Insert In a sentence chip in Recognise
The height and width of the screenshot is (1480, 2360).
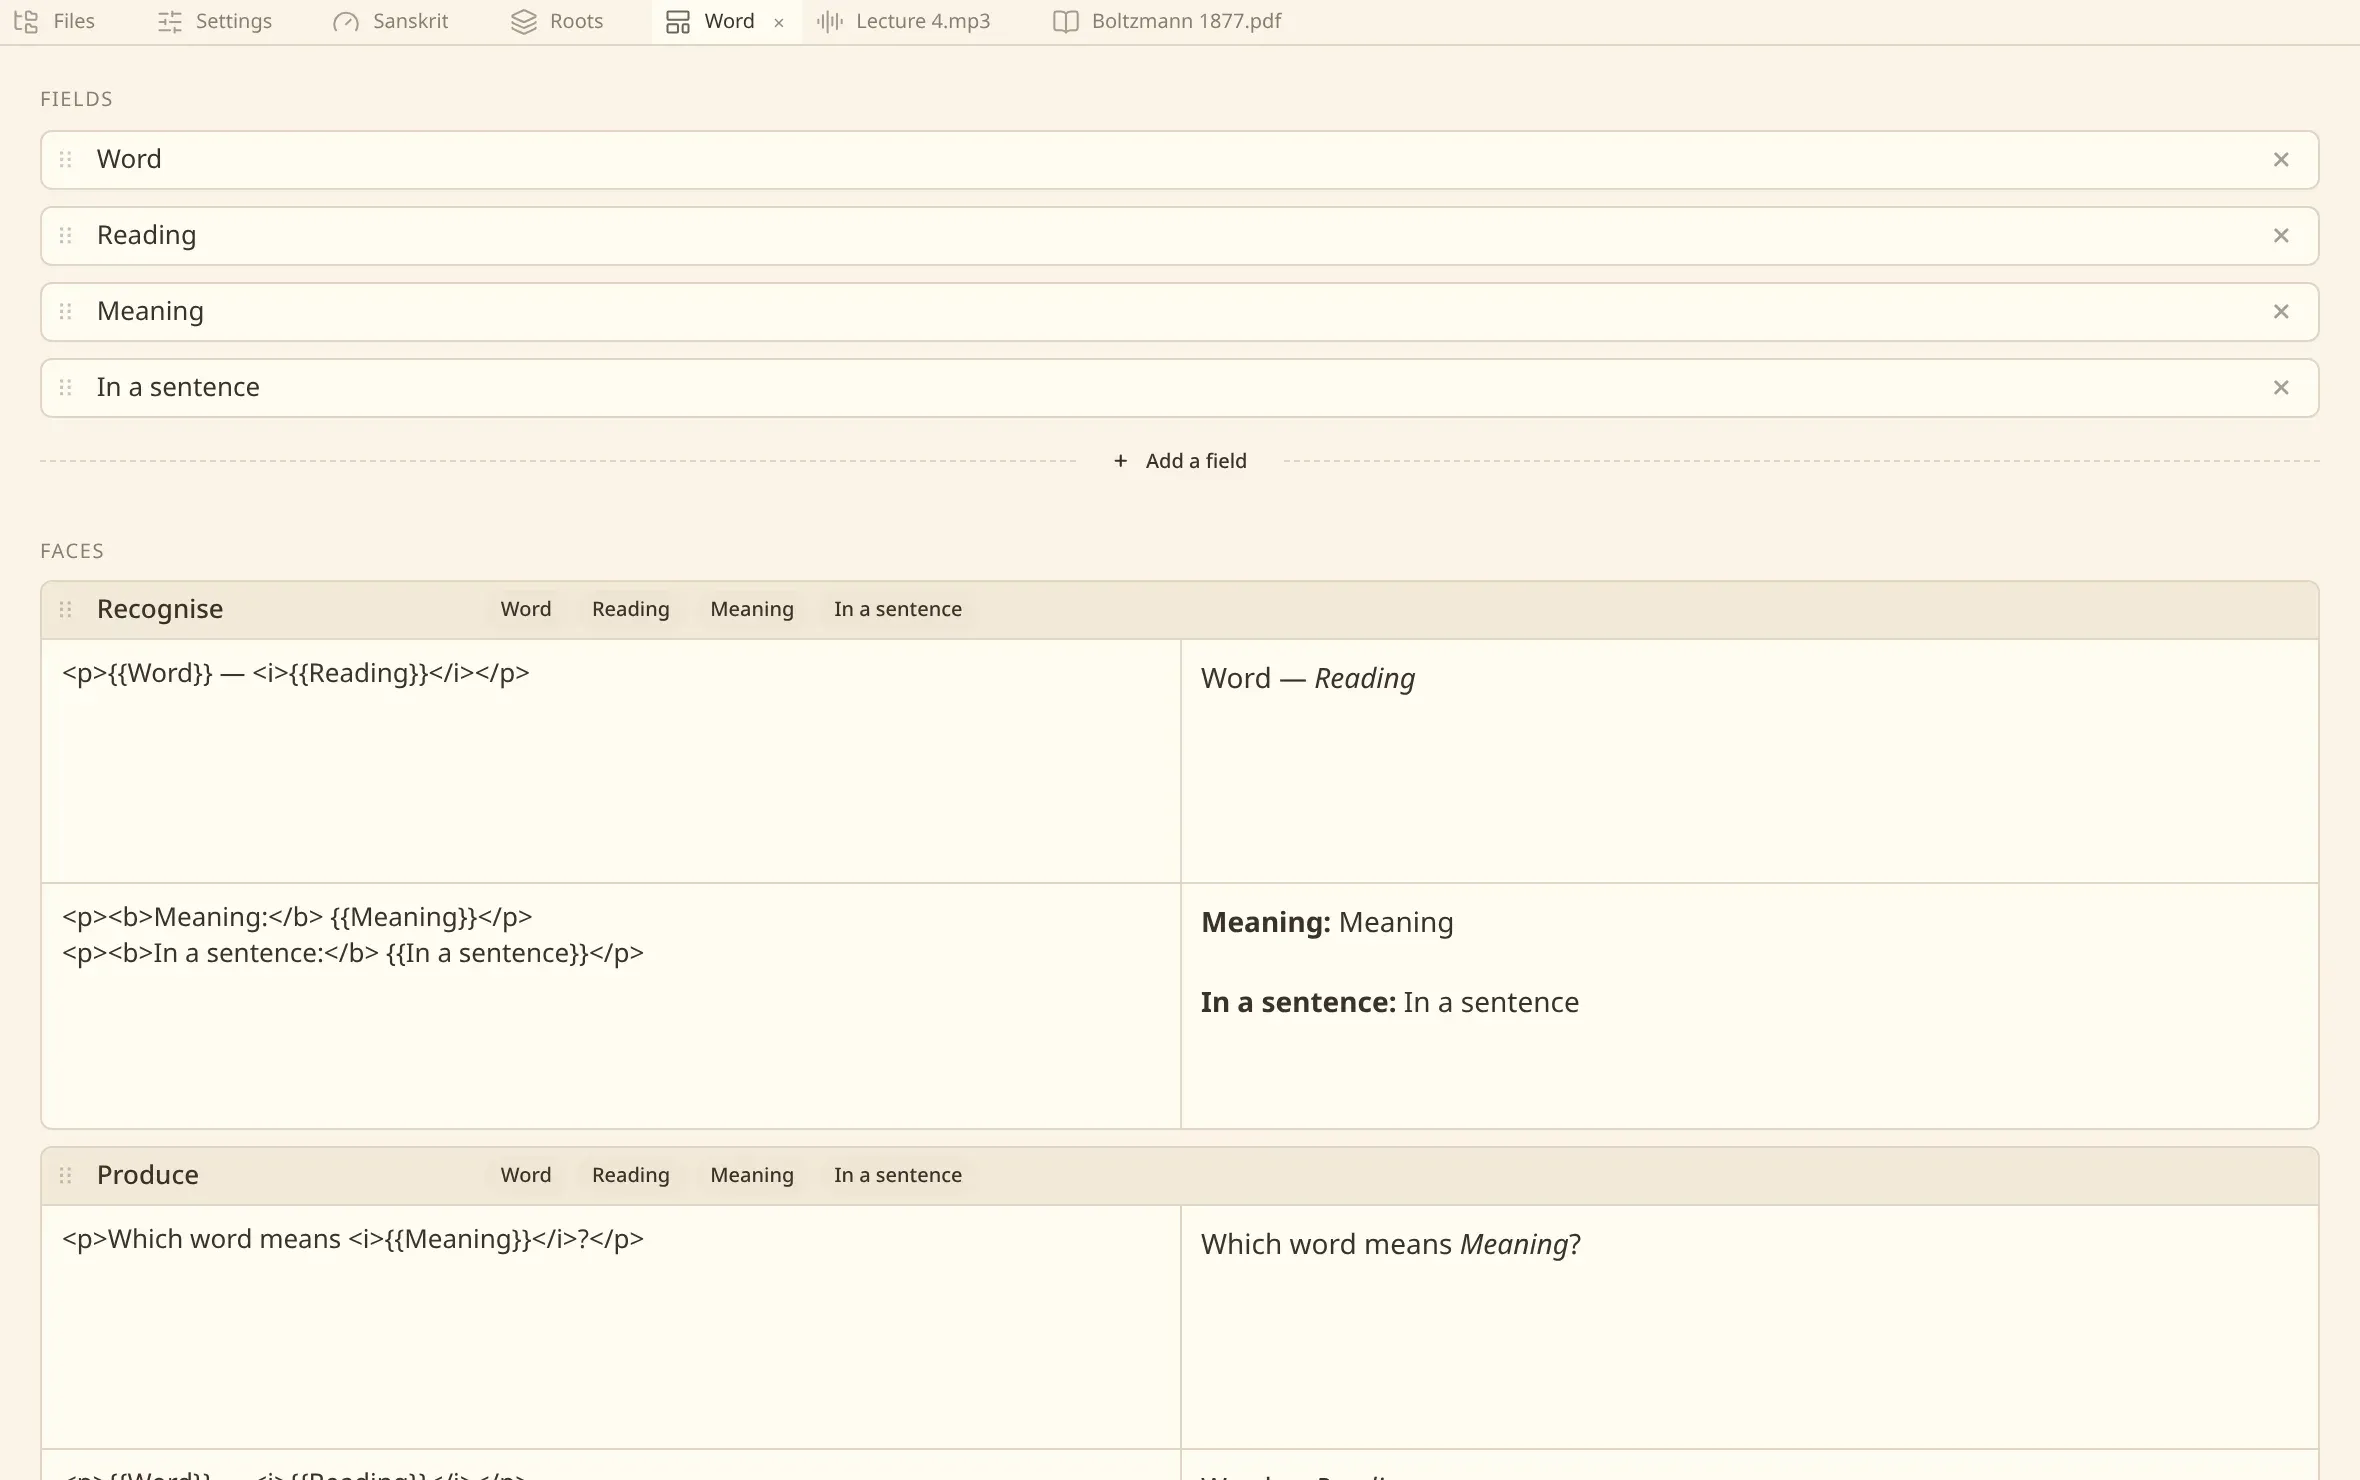898,610
